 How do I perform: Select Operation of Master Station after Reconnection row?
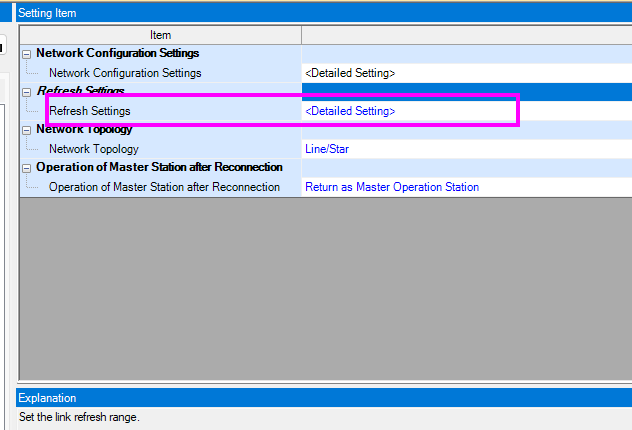[164, 187]
